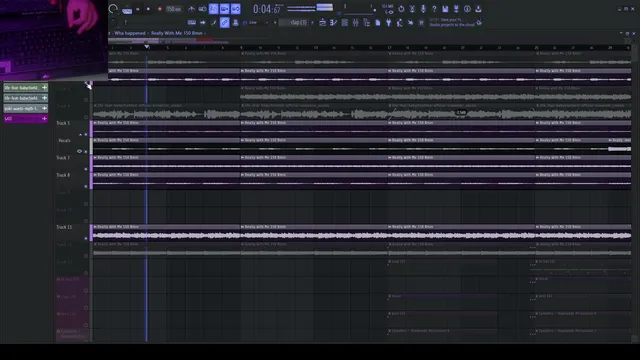Image resolution: width=640 pixels, height=360 pixels.
Task: Mute Track 8 with its toggle
Action: click(86, 186)
